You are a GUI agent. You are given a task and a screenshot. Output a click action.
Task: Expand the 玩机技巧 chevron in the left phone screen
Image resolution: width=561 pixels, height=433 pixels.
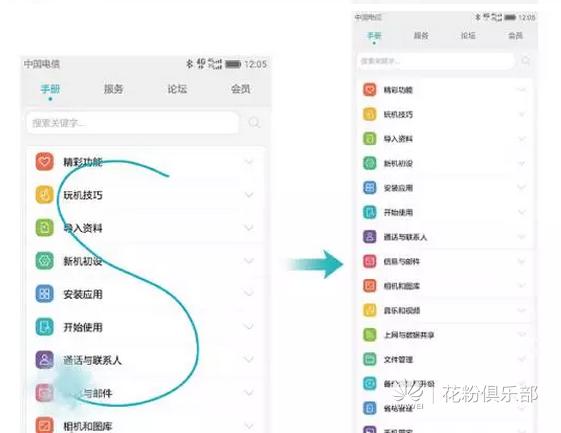click(249, 195)
